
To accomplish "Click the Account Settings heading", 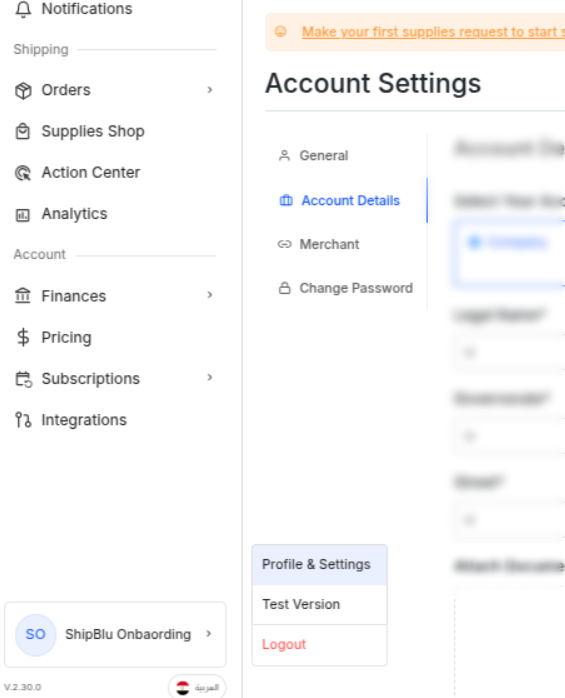I will click(x=373, y=83).
